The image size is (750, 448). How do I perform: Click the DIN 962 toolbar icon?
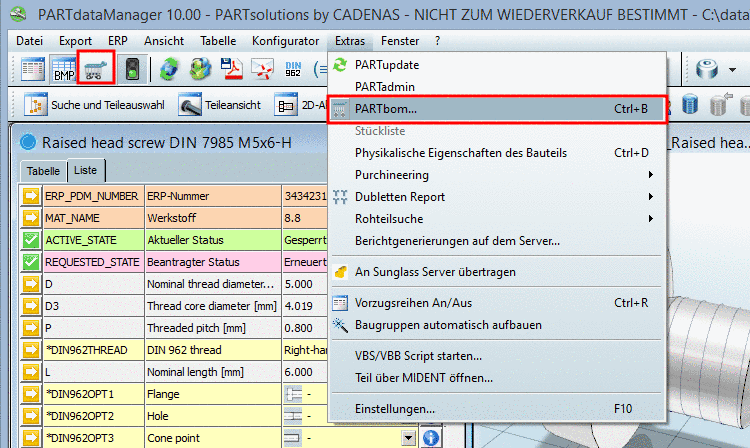pyautogui.click(x=293, y=69)
